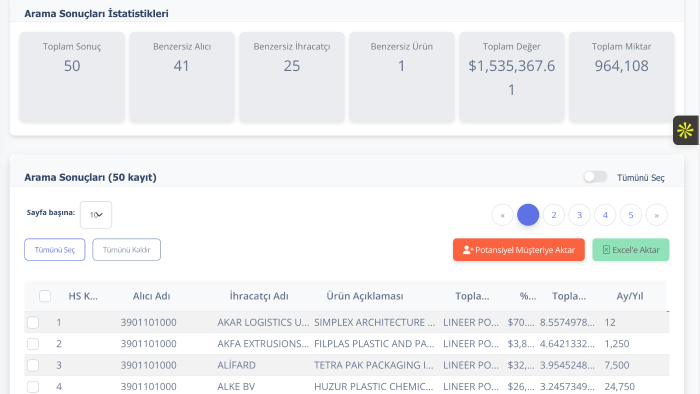This screenshot has width=700, height=394.
Task: Click the Toplam Sonuç 50 stat card
Action: [72, 77]
